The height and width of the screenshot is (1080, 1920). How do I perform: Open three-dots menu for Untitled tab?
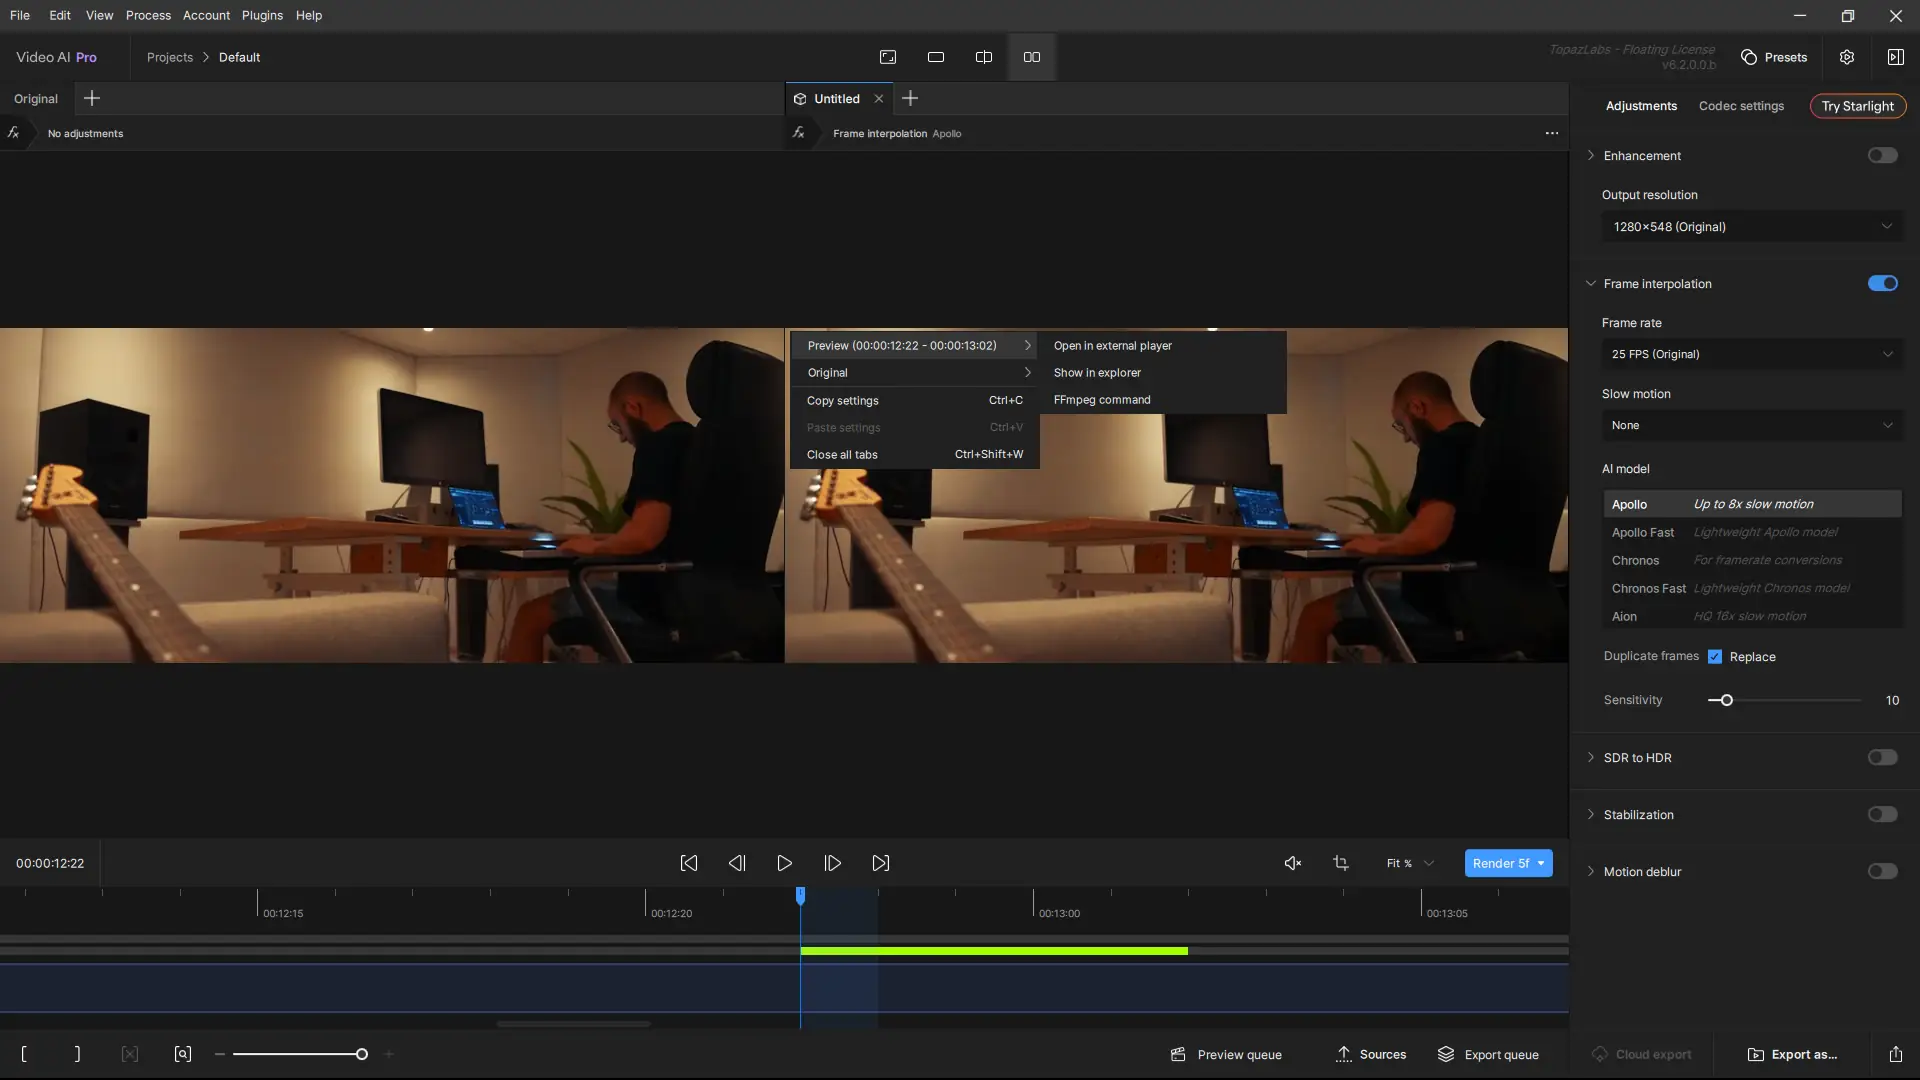pyautogui.click(x=1551, y=133)
